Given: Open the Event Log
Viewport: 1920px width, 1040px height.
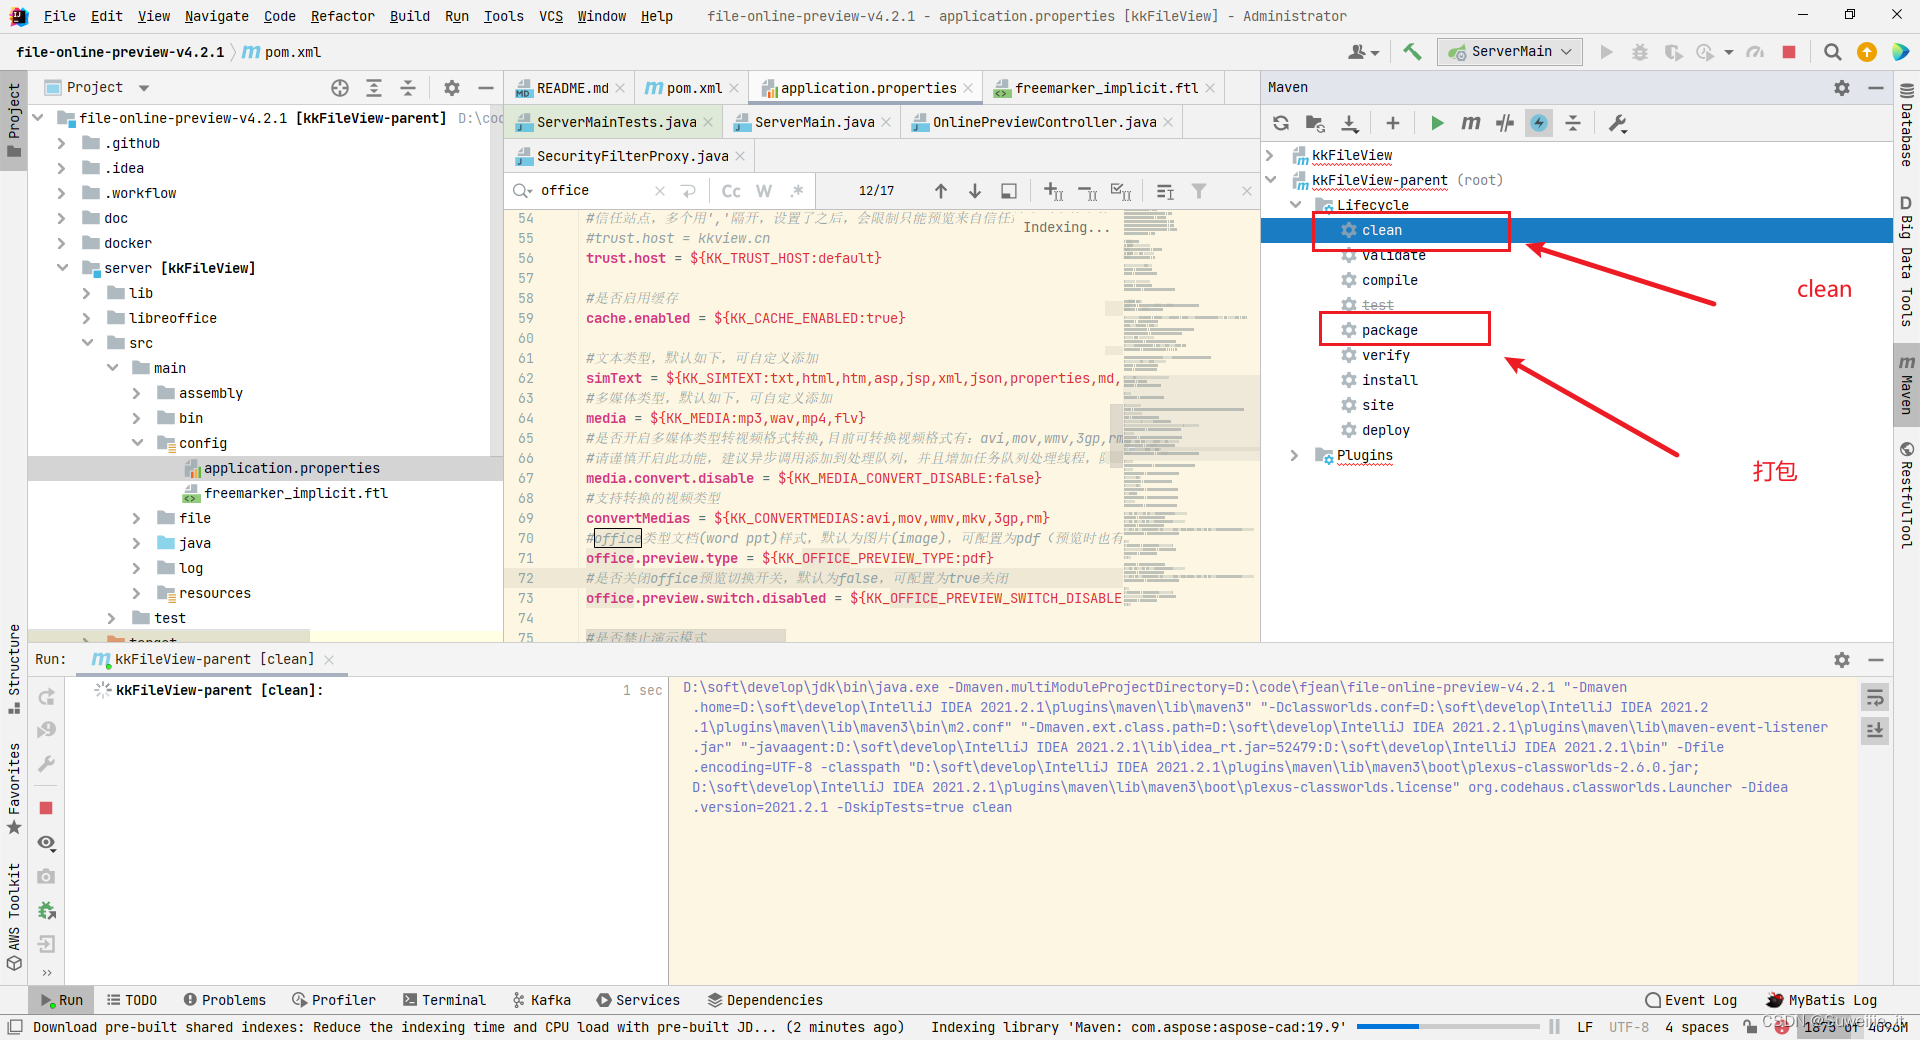Looking at the screenshot, I should [x=1691, y=1000].
